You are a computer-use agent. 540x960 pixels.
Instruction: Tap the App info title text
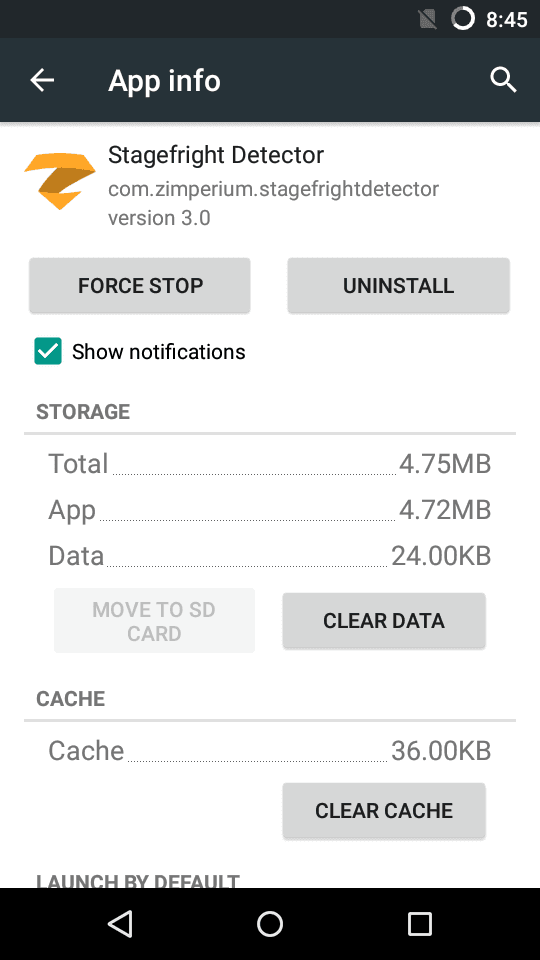[164, 80]
